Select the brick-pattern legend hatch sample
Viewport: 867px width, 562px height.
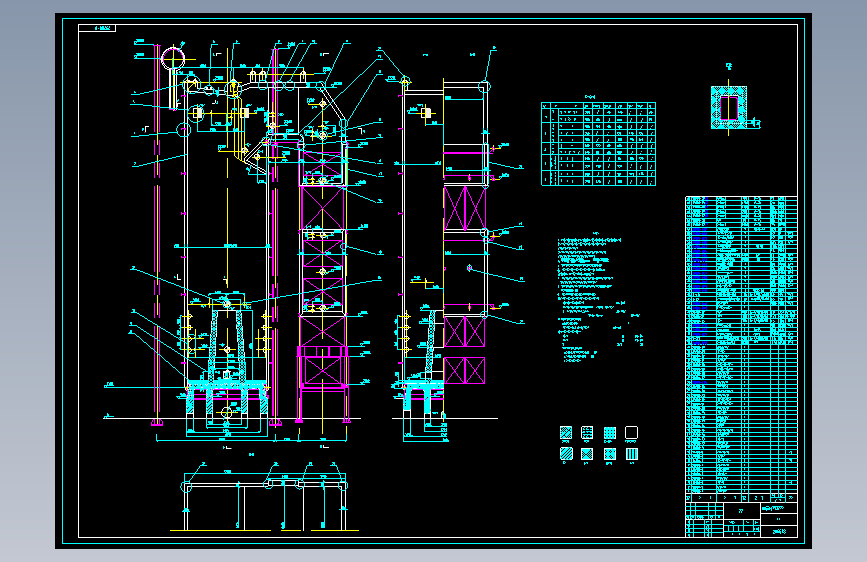[x=587, y=432]
